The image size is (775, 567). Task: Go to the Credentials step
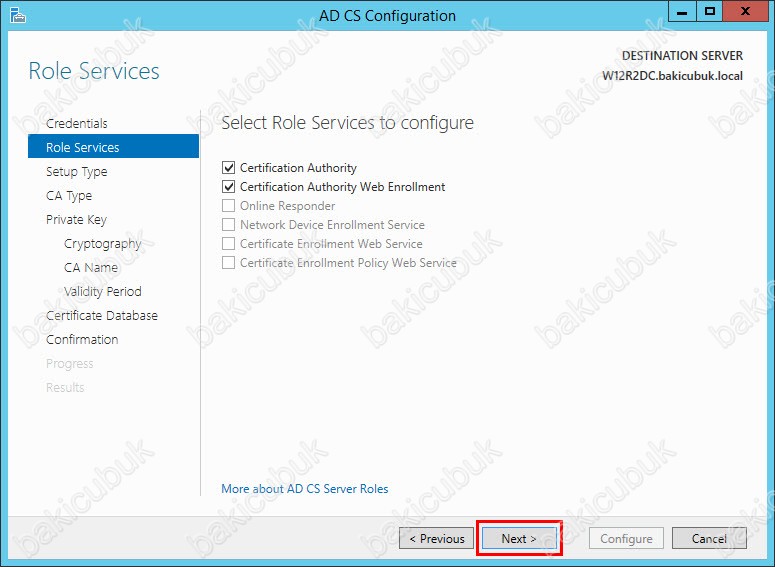coord(77,123)
